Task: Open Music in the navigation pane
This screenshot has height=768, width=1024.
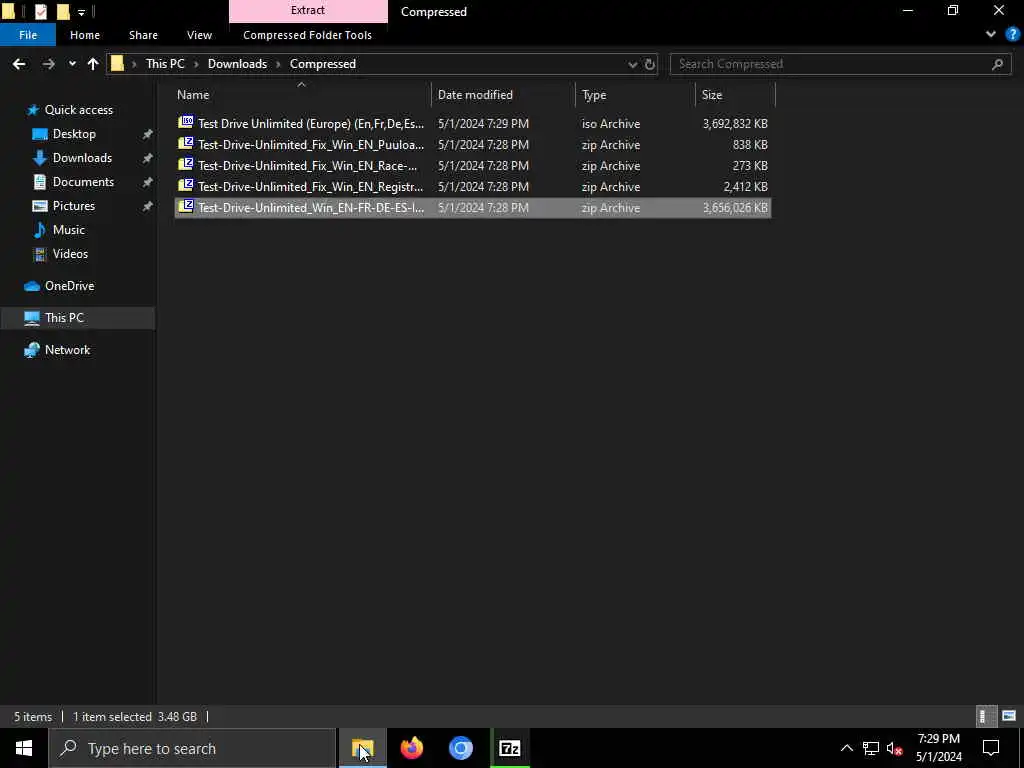Action: pyautogui.click(x=69, y=230)
